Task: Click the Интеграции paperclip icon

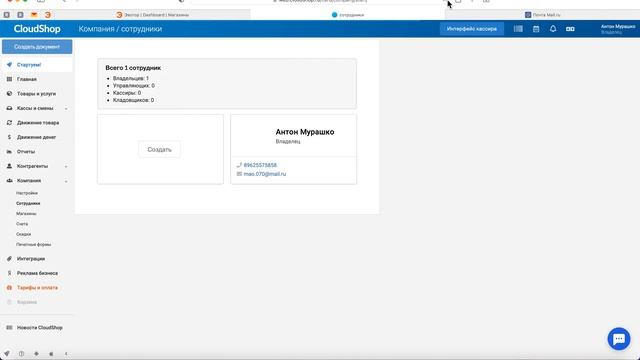Action: [9, 259]
